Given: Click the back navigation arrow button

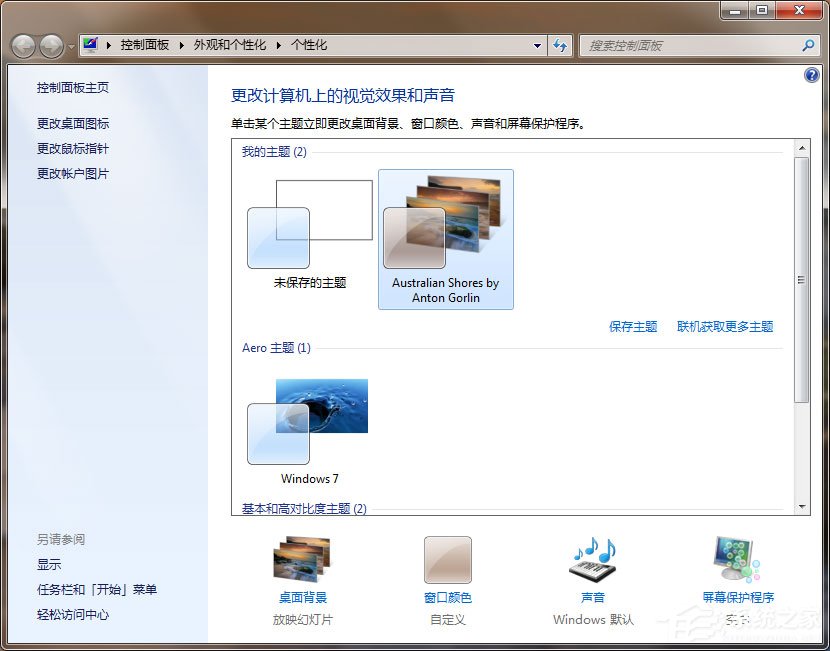Looking at the screenshot, I should (22, 45).
